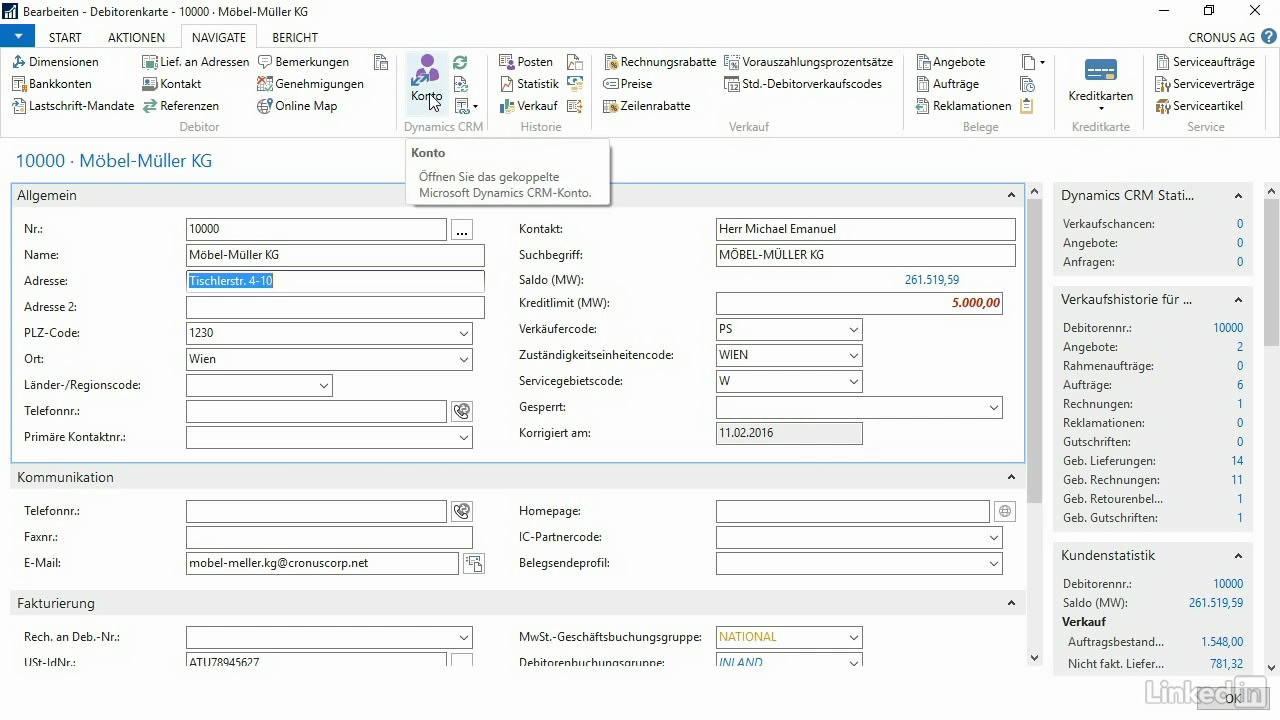Viewport: 1280px width, 720px height.
Task: Open Angebote in Belege group
Action: pyautogui.click(x=950, y=62)
